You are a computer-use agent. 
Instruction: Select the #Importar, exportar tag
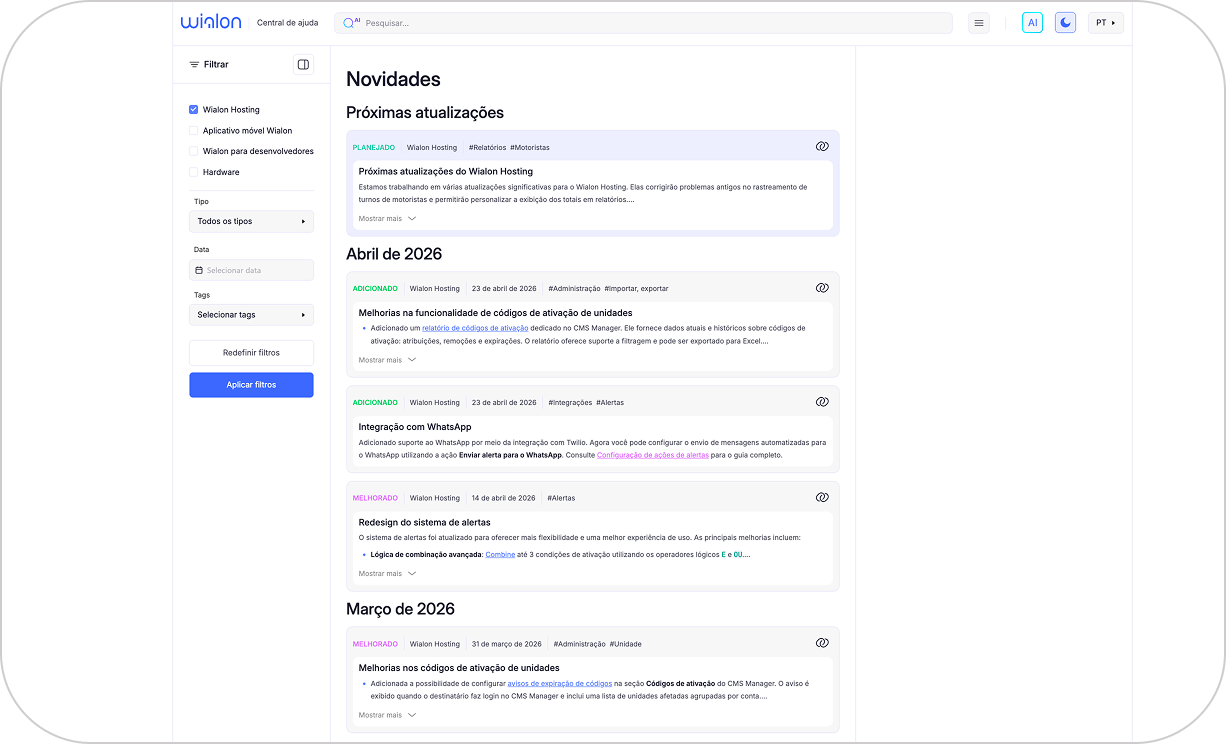[x=636, y=289]
